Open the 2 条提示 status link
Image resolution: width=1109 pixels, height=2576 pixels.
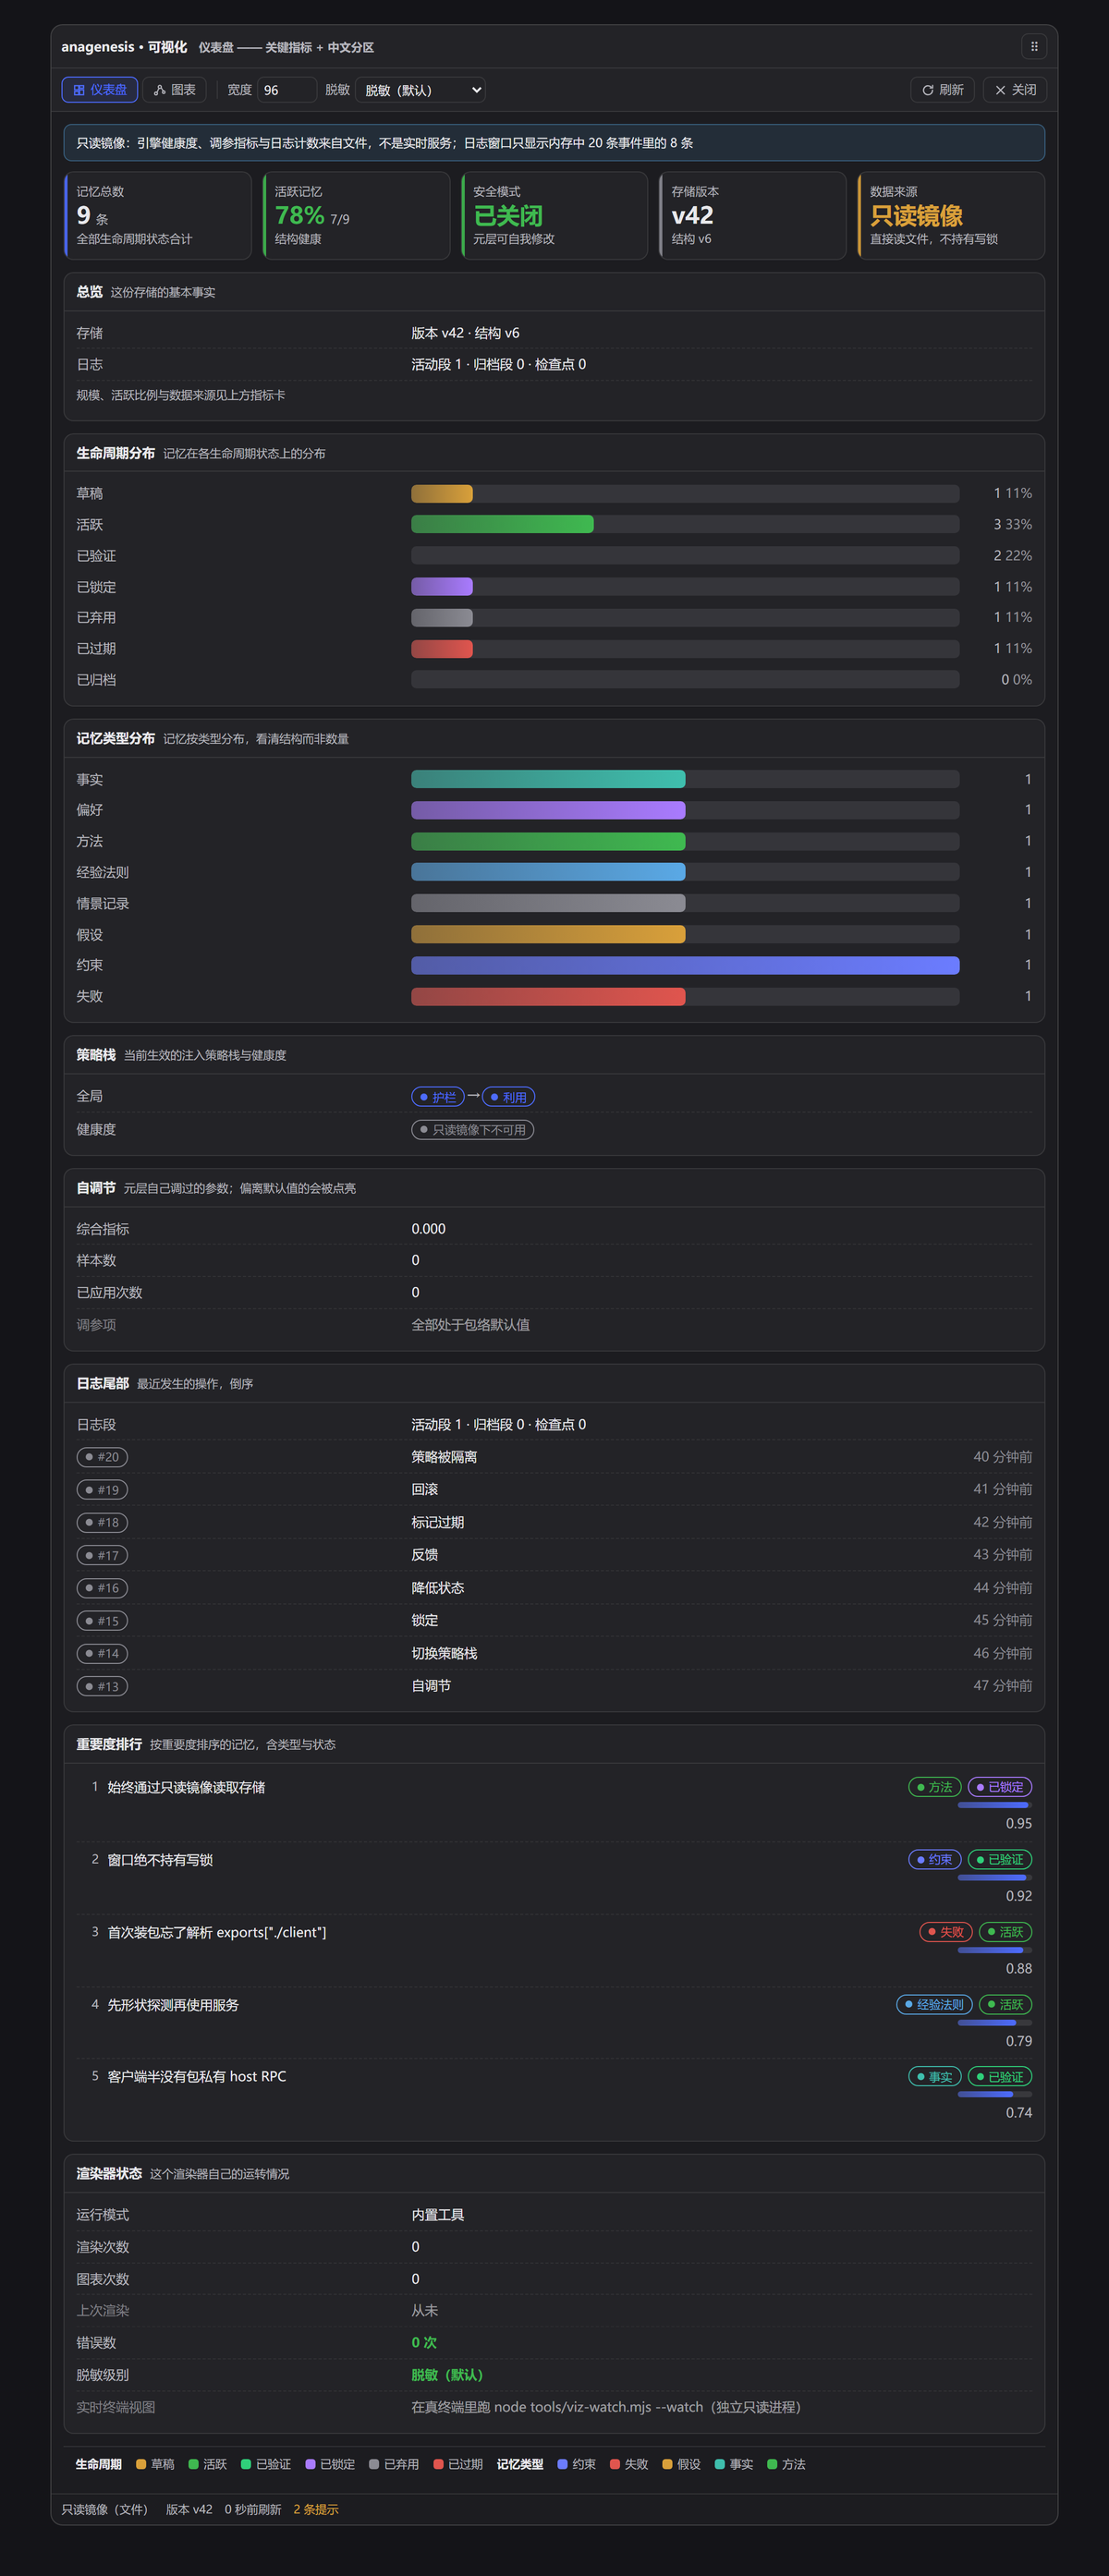tap(316, 2510)
